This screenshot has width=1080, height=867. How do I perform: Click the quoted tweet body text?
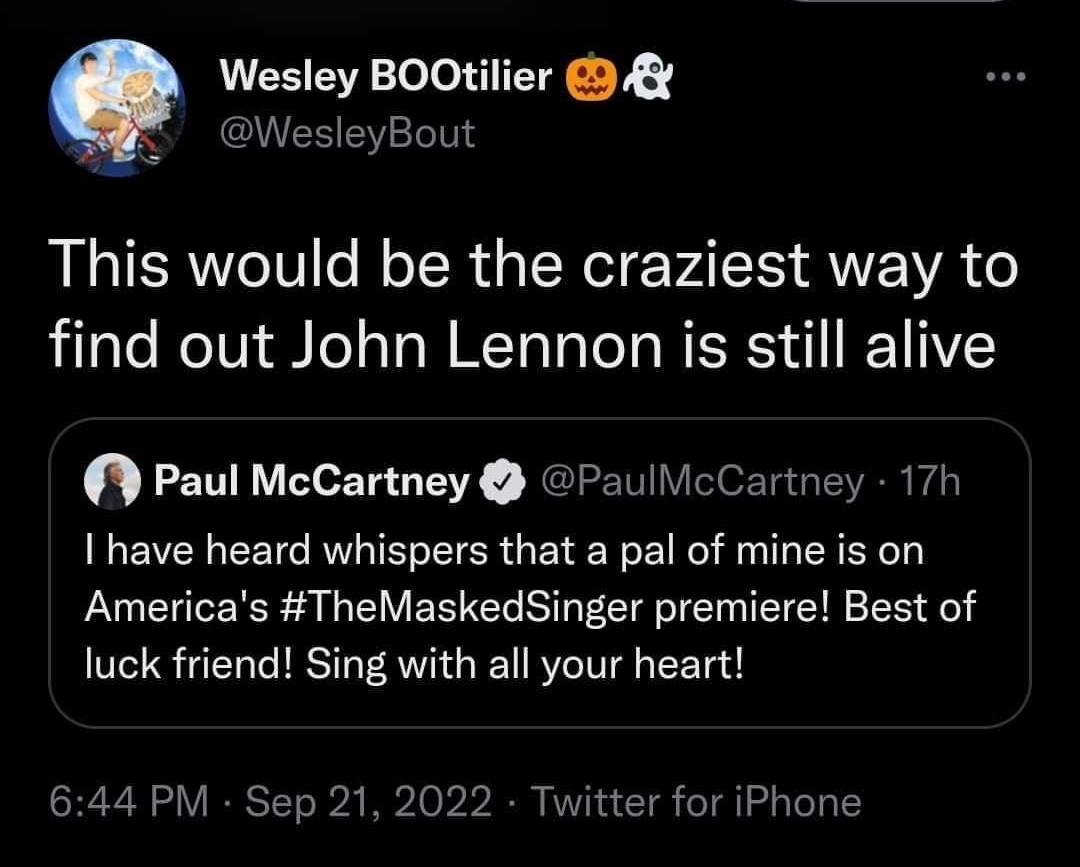(530, 605)
